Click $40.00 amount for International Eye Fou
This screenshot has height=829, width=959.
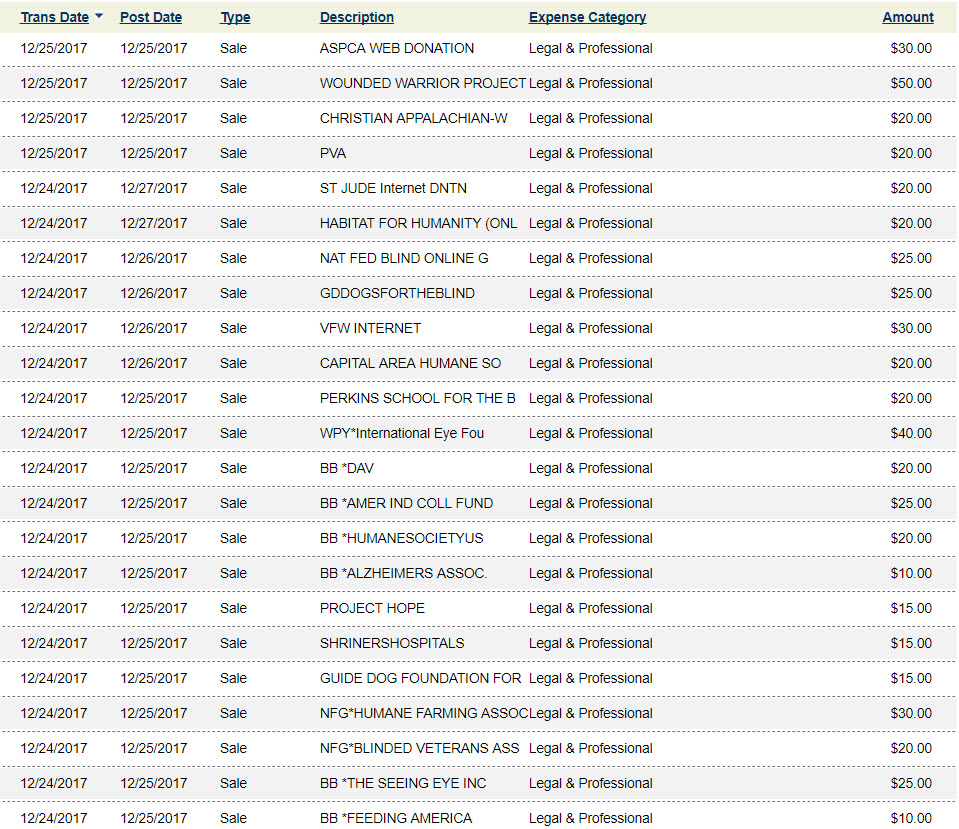tap(911, 433)
